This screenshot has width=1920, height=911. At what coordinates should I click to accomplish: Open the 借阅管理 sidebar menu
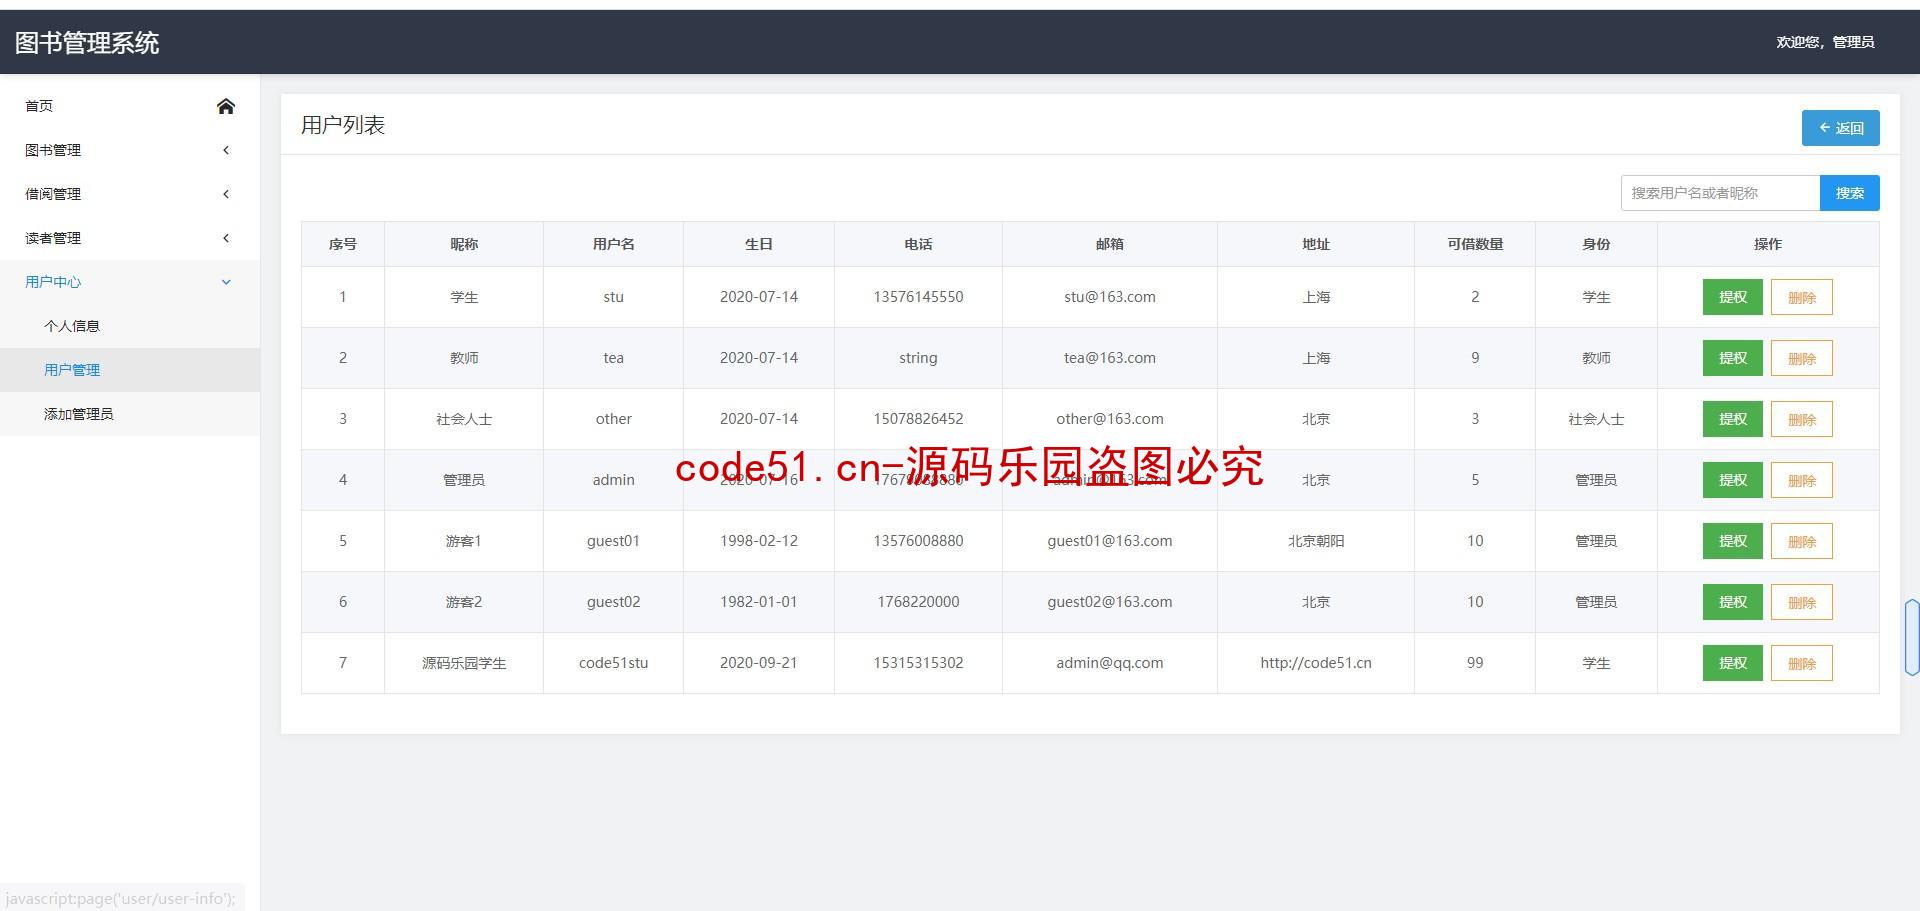[x=130, y=194]
